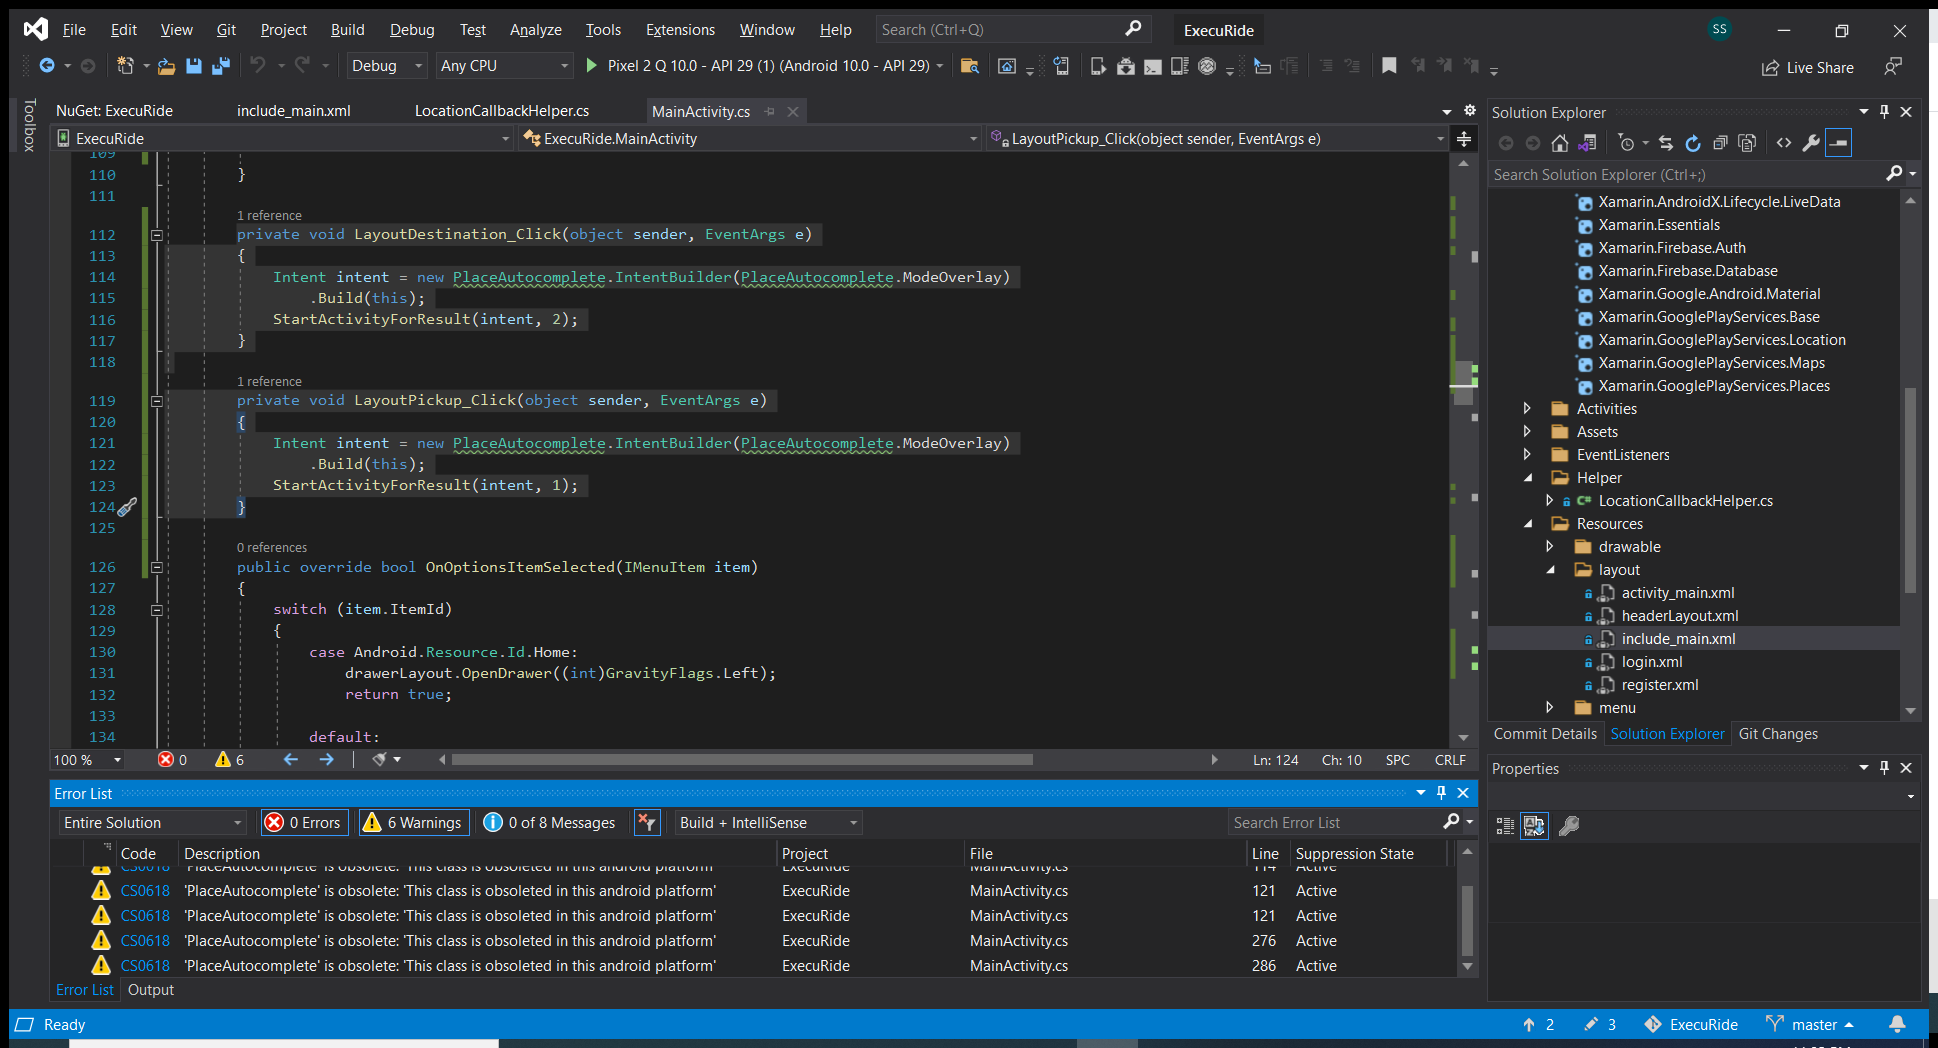The width and height of the screenshot is (1938, 1048).
Task: Sync with Active Document in Solution Explorer
Action: [1666, 143]
